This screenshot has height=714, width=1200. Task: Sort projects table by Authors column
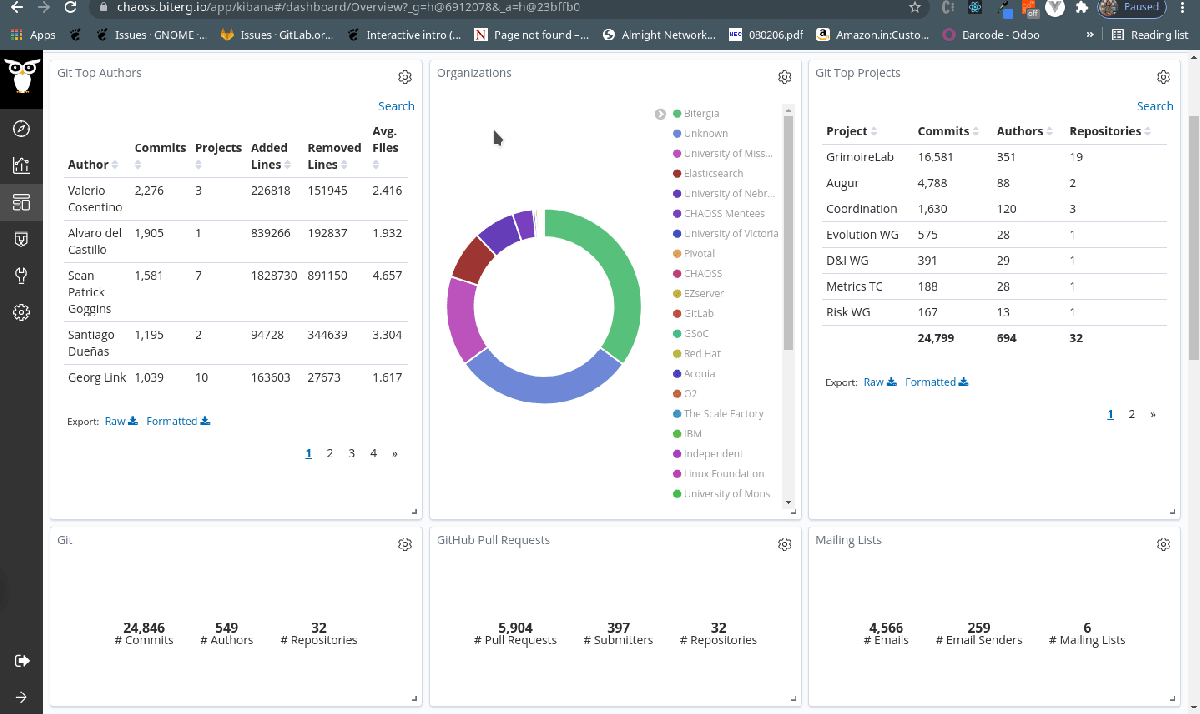(1025, 131)
